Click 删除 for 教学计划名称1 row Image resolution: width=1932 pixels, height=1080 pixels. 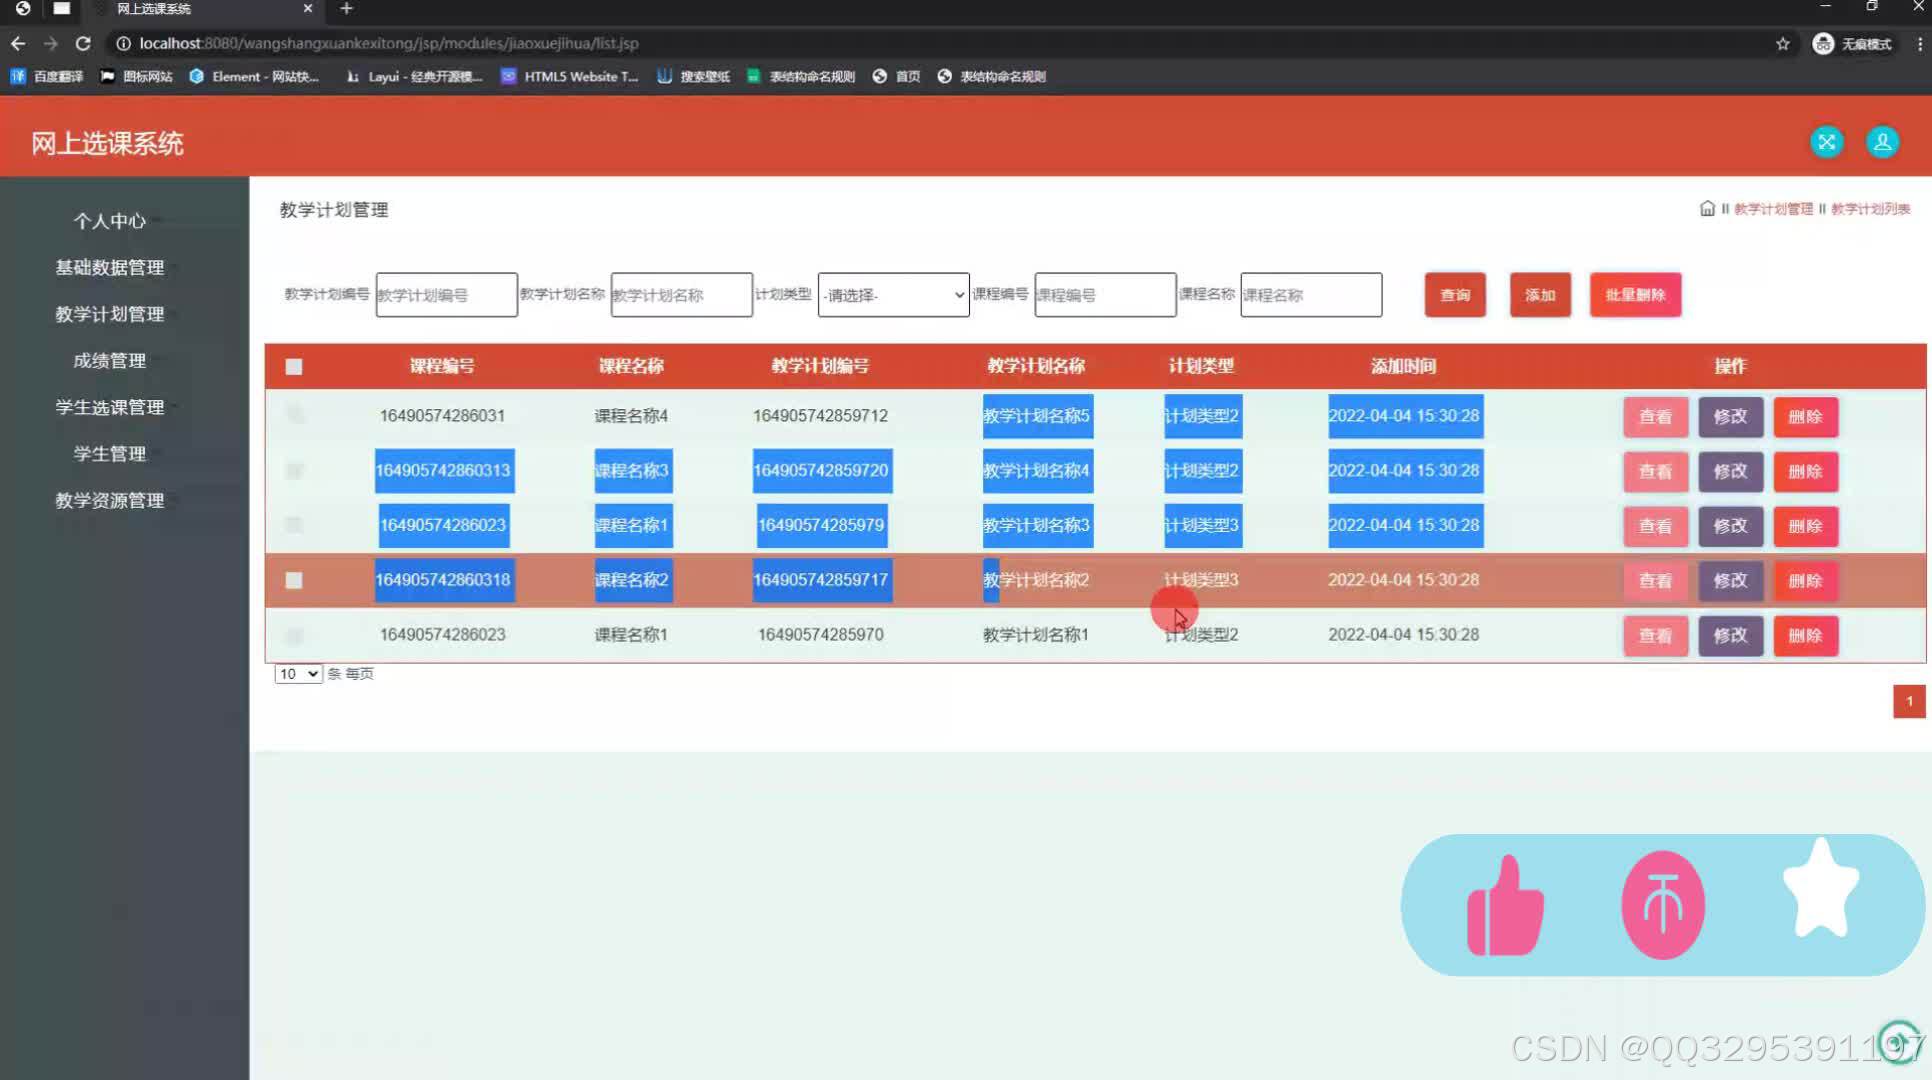[1805, 635]
